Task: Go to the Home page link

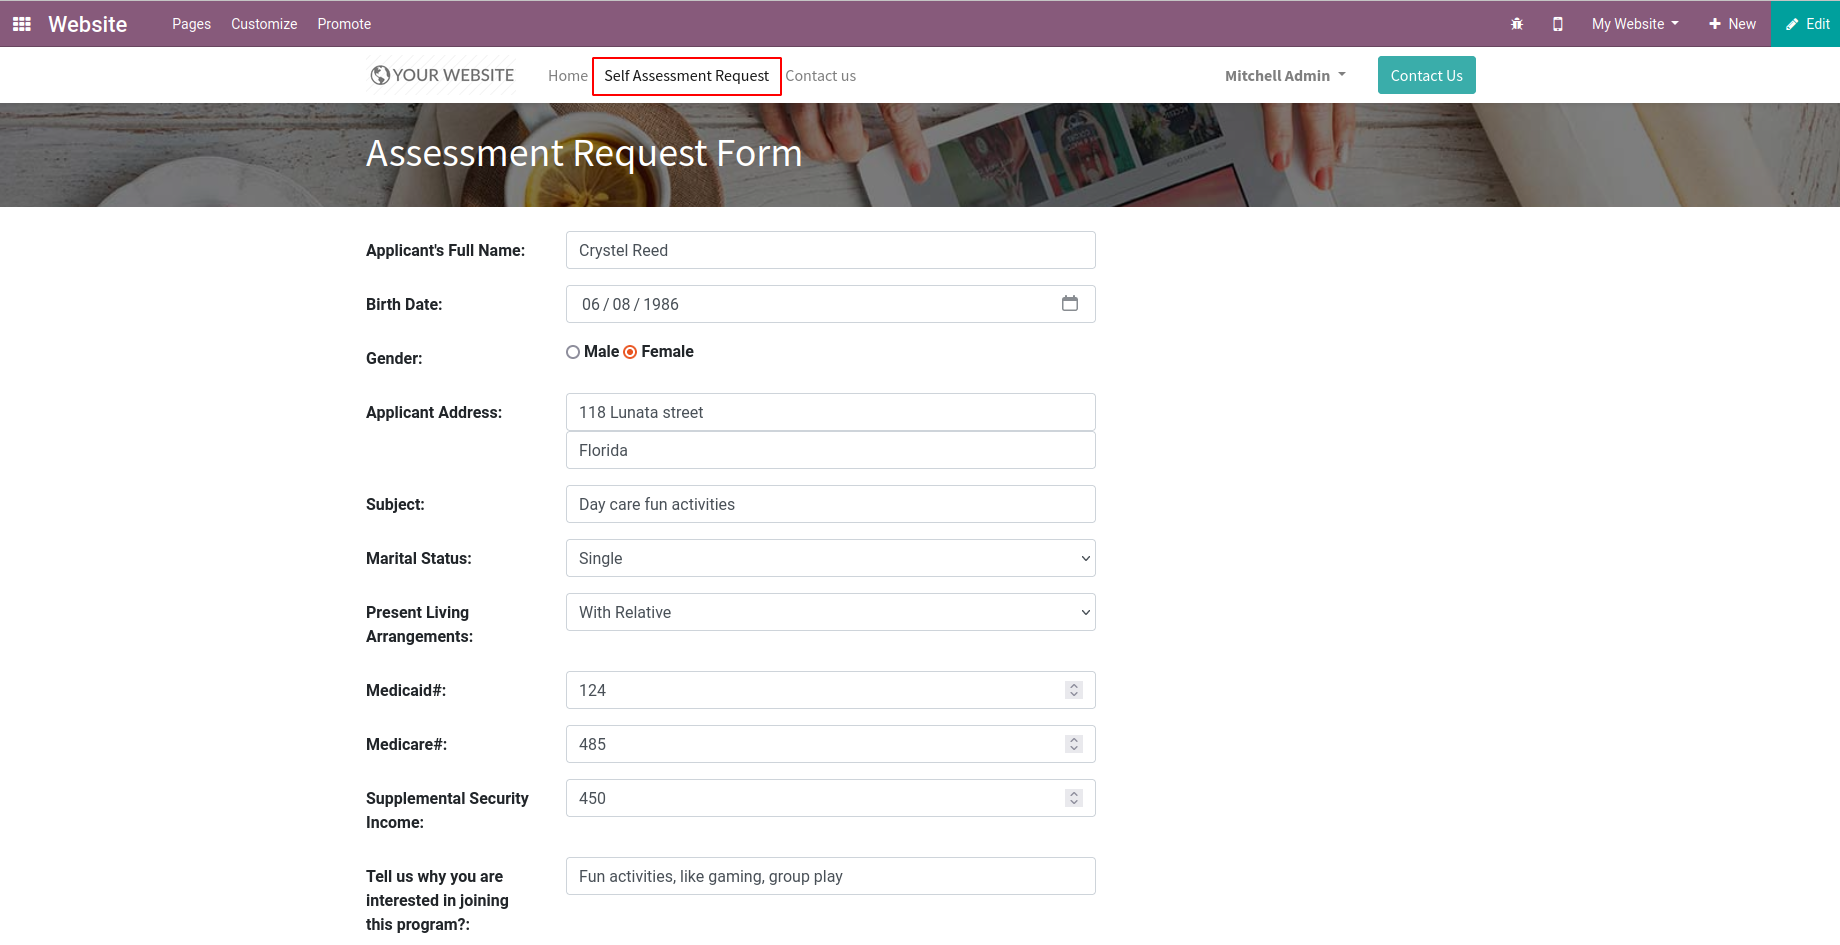Action: 568,76
